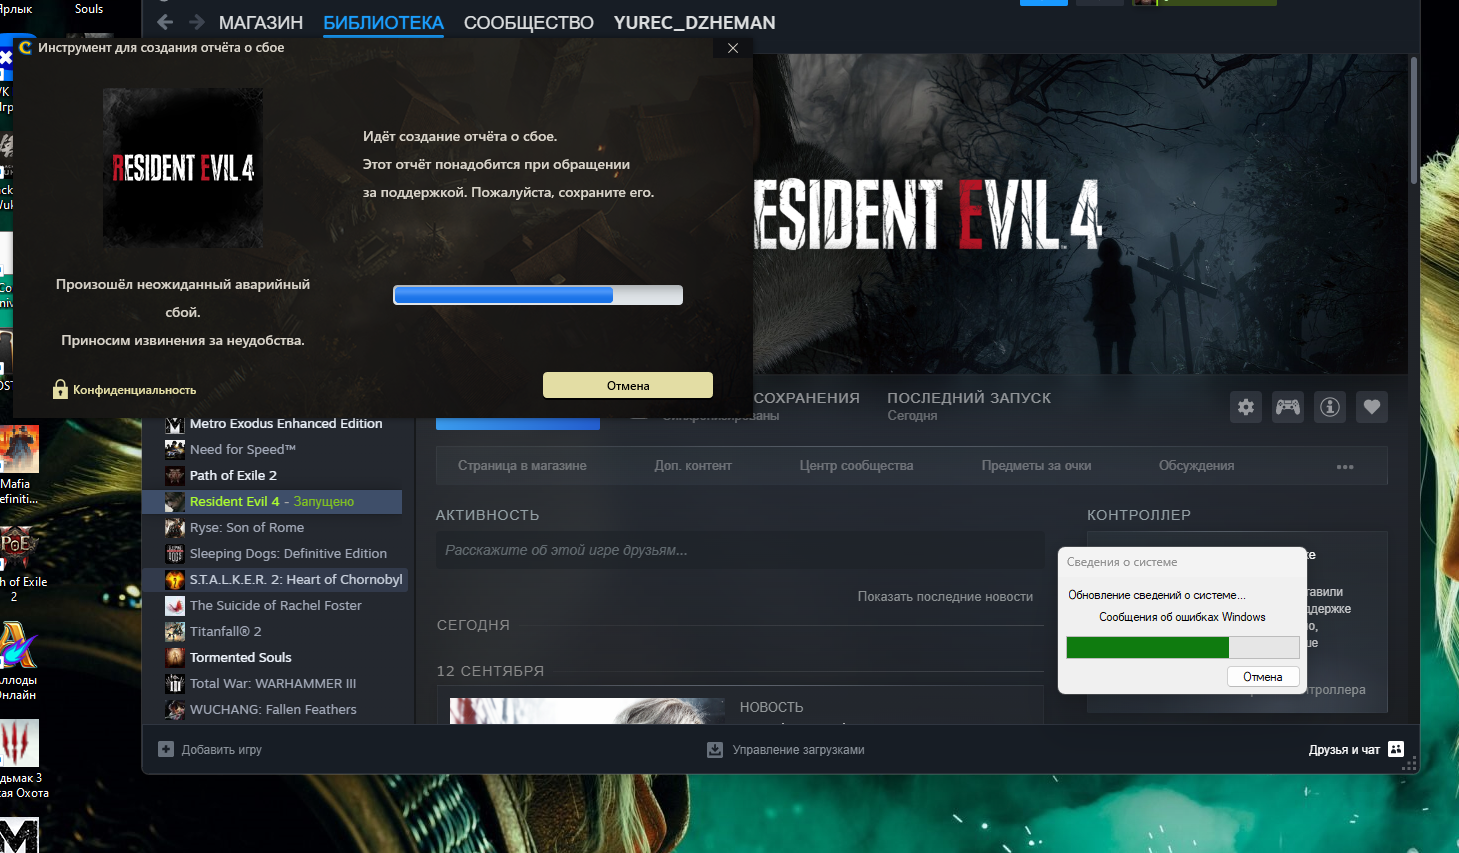Click the НОВОСТЬ news label
1459x853 pixels.
pyautogui.click(x=771, y=707)
